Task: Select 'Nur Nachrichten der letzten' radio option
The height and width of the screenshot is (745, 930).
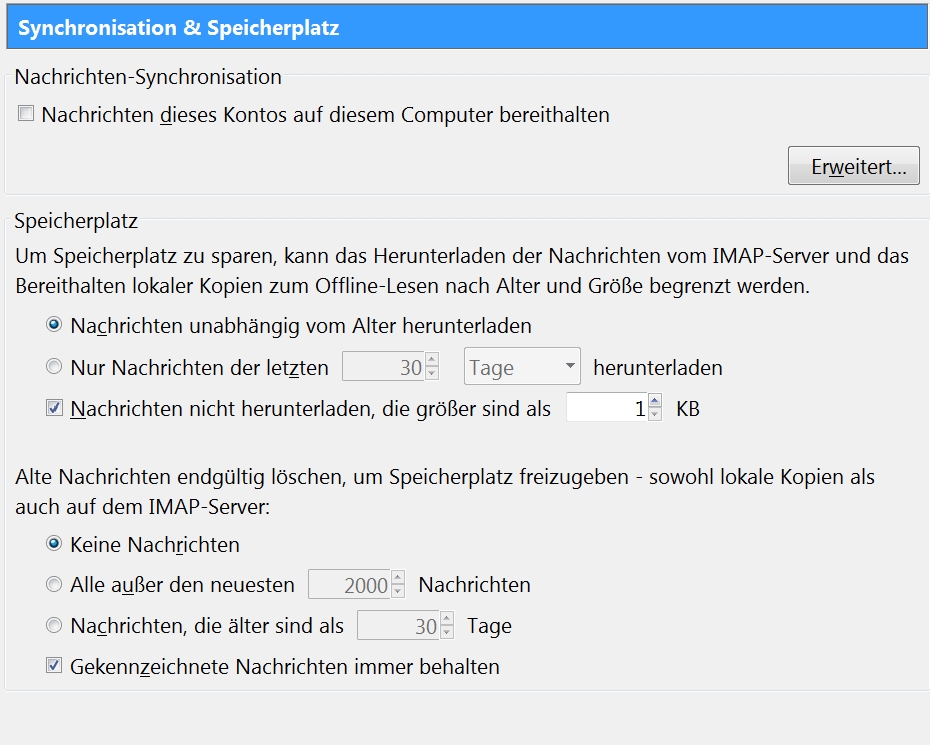Action: (x=54, y=368)
